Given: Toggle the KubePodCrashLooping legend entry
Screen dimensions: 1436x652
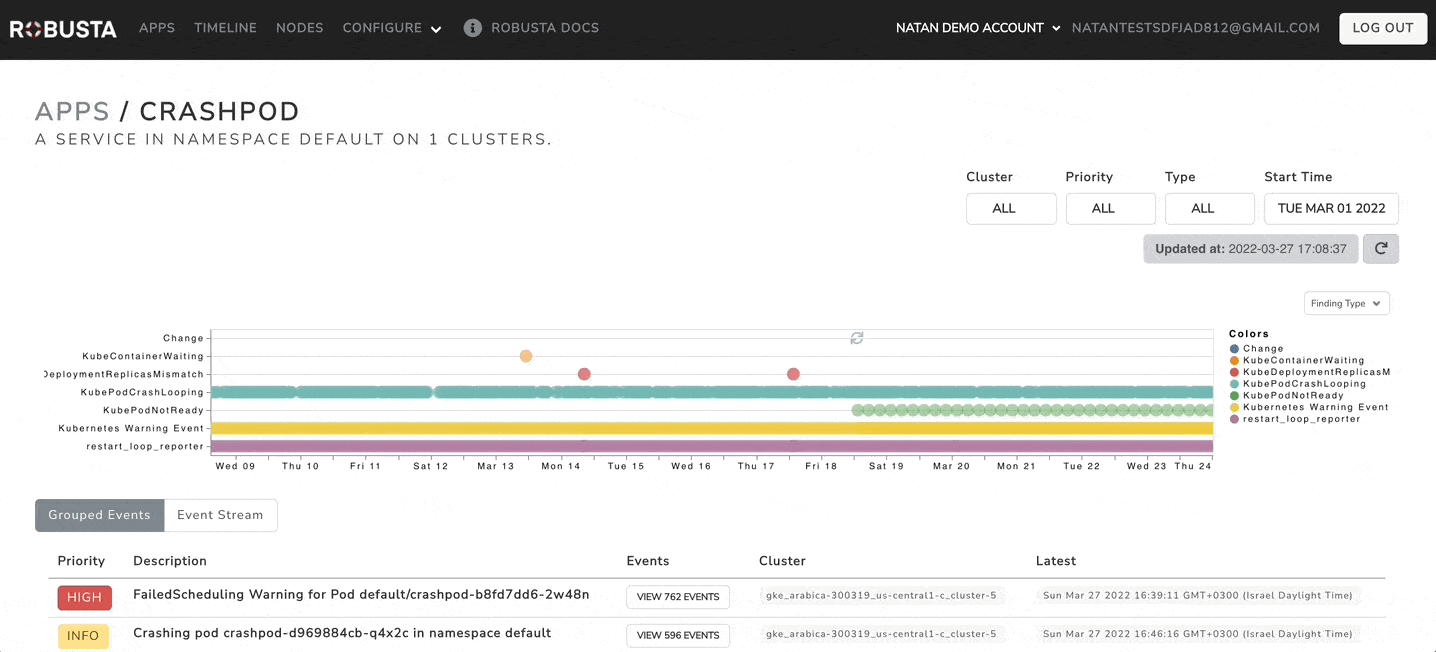Looking at the screenshot, I should point(1298,384).
